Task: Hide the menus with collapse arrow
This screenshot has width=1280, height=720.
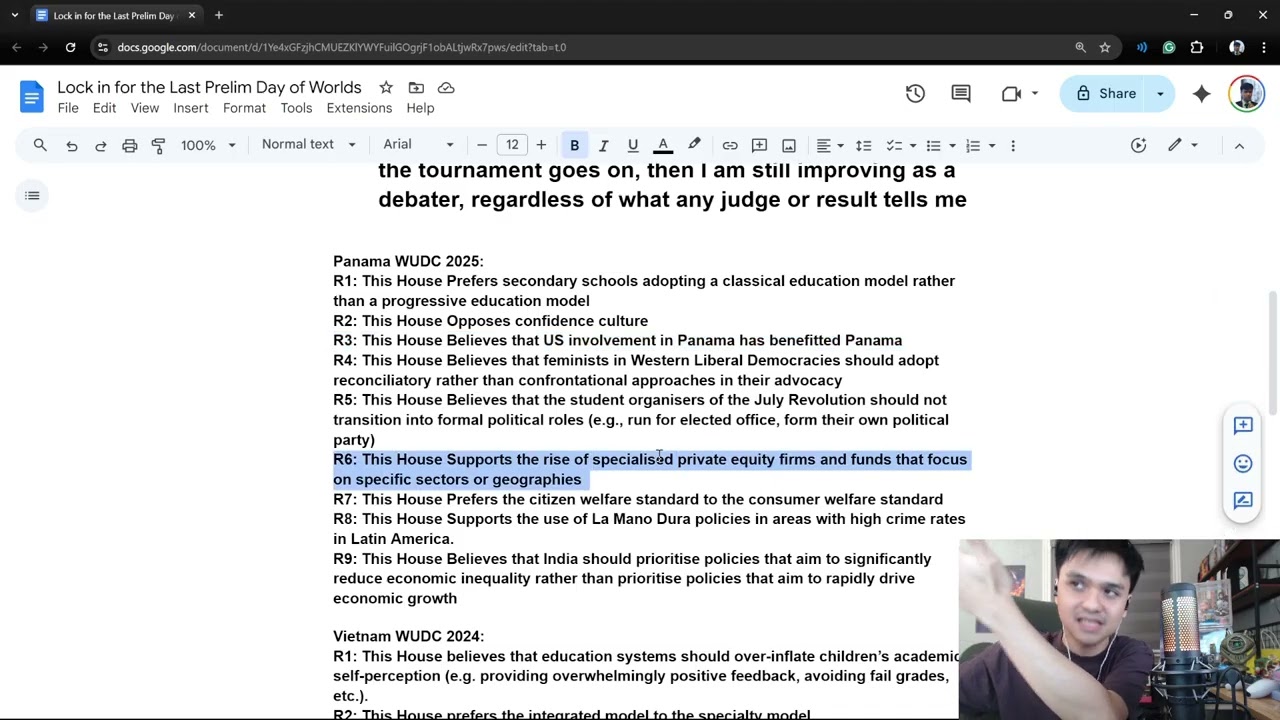Action: point(1239,145)
